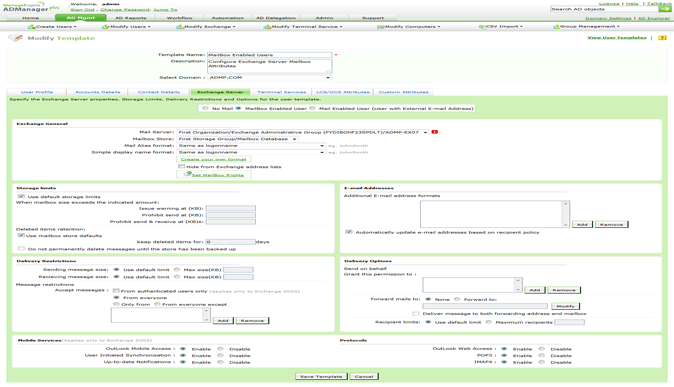Click the red info icon next to Mail Server
Image resolution: width=674 pixels, height=387 pixels.
(x=435, y=132)
